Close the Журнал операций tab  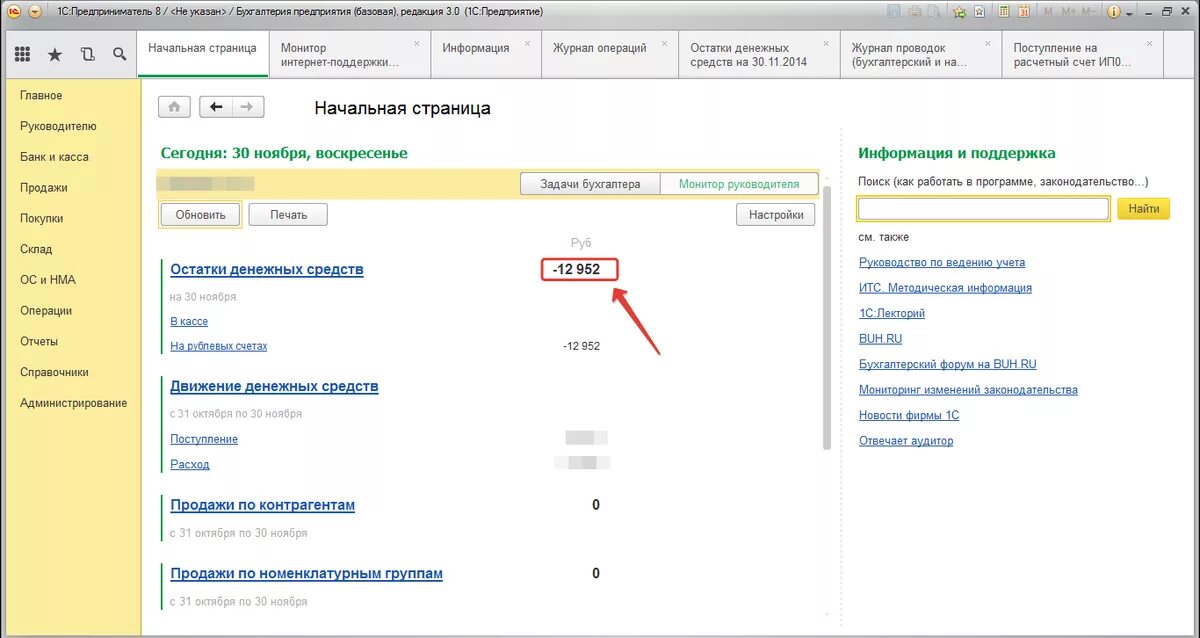click(664, 44)
